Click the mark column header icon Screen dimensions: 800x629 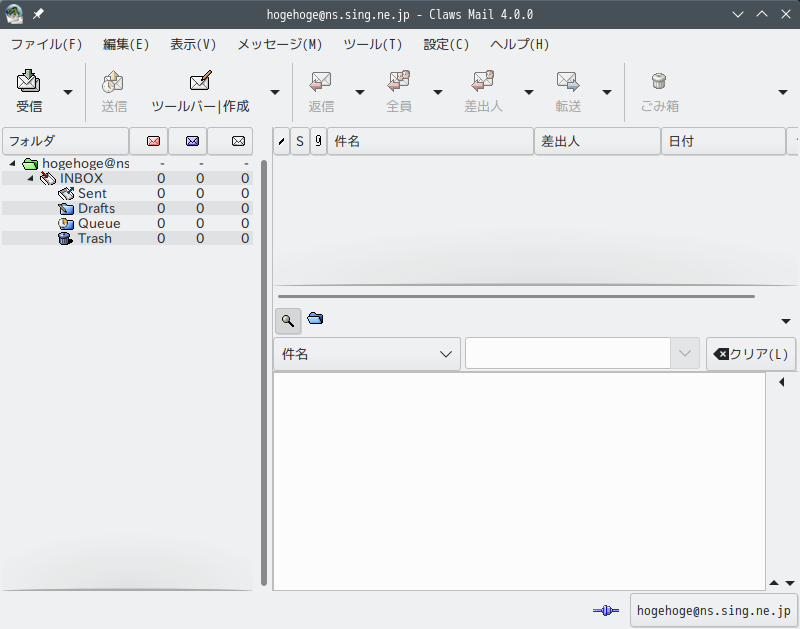click(282, 141)
